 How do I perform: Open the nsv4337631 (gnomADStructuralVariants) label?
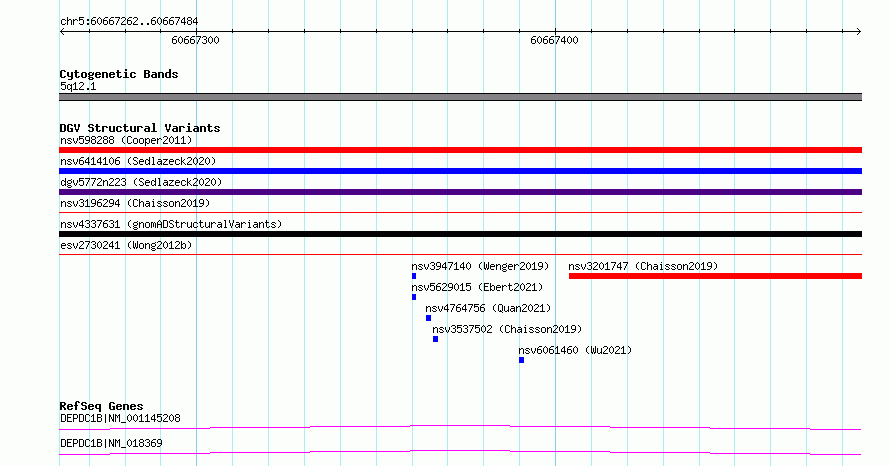coord(171,224)
